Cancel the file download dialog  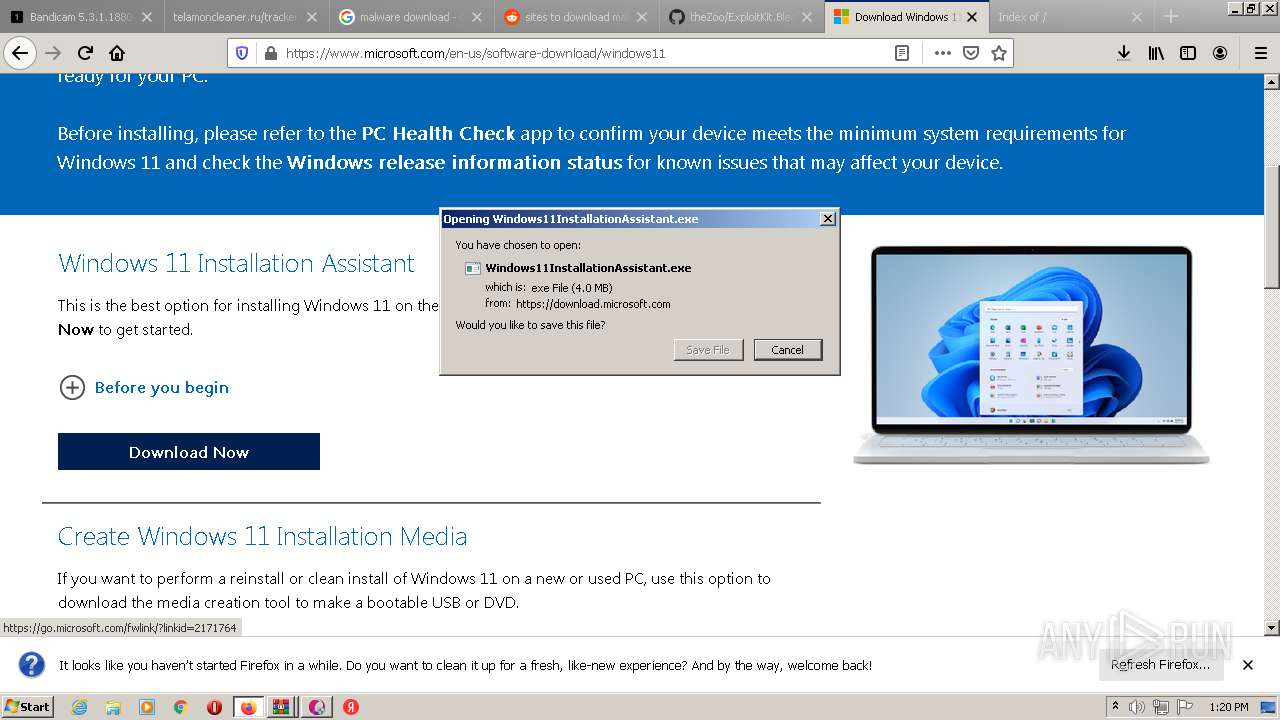pyautogui.click(x=787, y=350)
